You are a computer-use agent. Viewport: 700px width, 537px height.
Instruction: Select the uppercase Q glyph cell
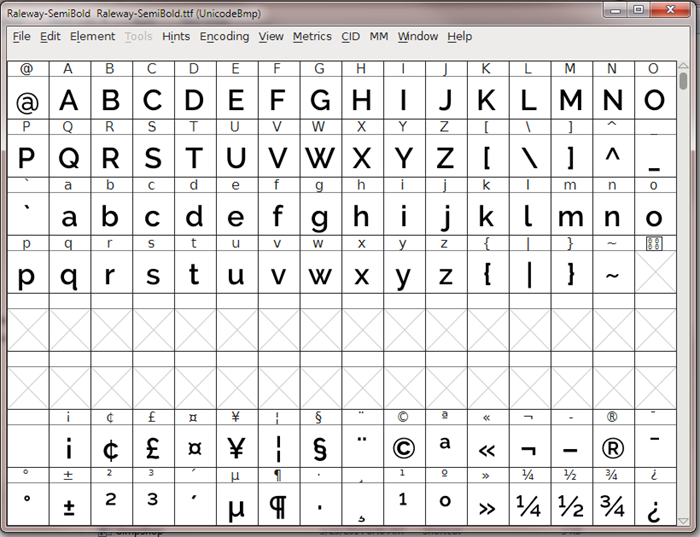click(70, 156)
